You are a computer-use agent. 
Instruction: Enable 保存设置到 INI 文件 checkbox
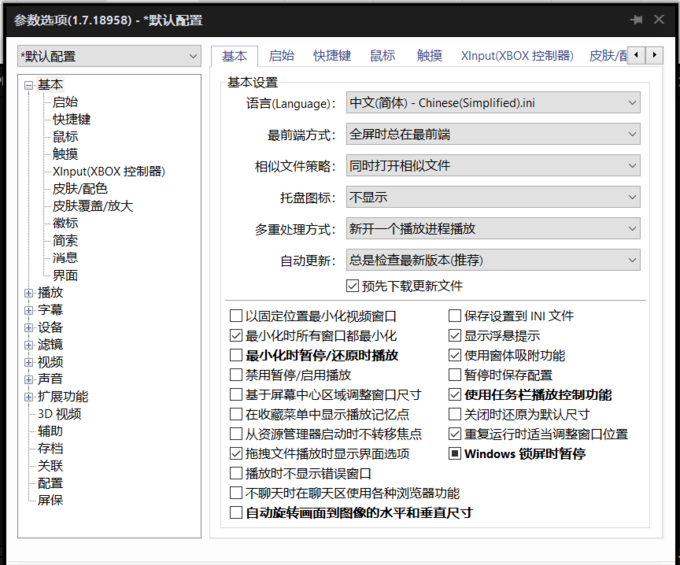coord(456,316)
